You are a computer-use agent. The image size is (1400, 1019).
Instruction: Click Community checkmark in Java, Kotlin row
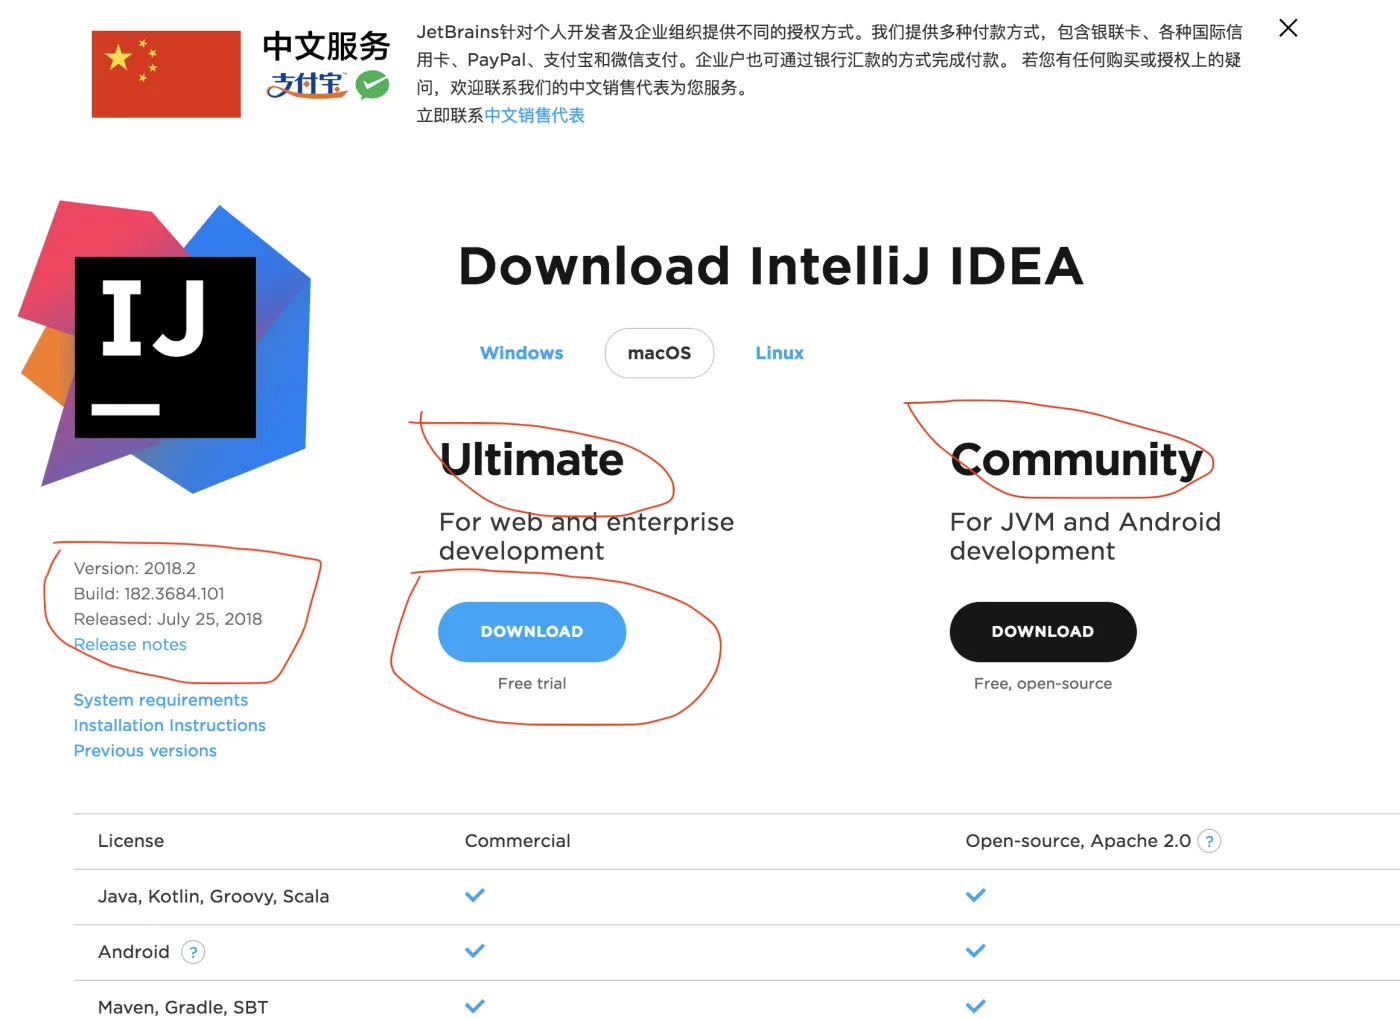(976, 895)
